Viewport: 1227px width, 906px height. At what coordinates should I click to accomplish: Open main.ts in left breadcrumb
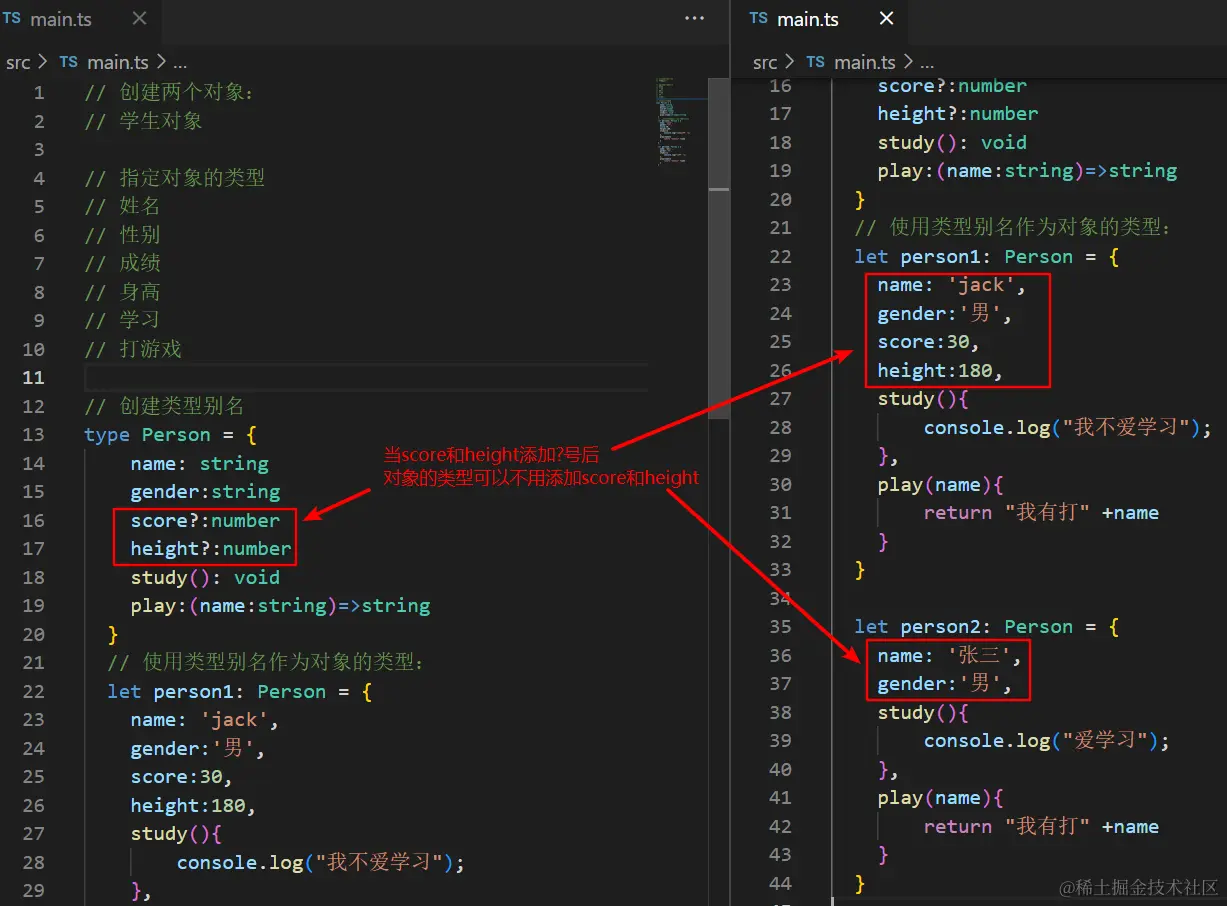click(118, 62)
